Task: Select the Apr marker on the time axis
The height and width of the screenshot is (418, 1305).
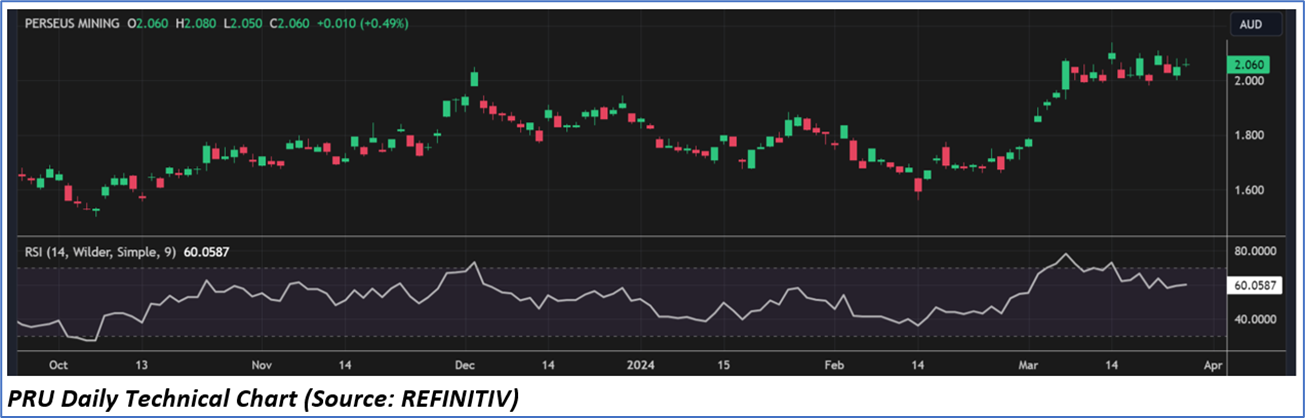Action: coord(1212,364)
